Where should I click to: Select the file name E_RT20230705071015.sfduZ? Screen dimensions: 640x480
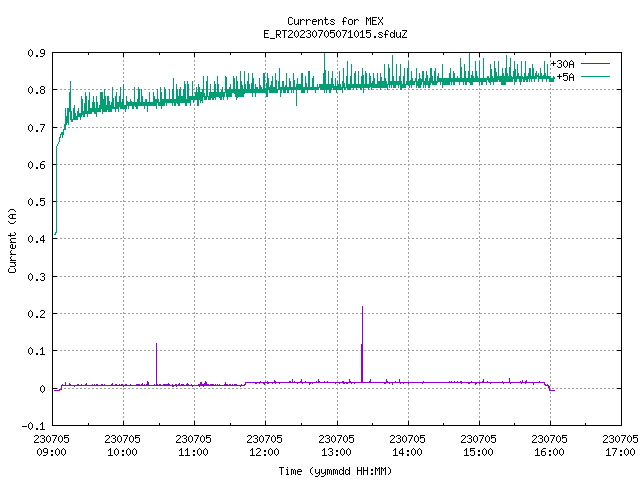335,34
